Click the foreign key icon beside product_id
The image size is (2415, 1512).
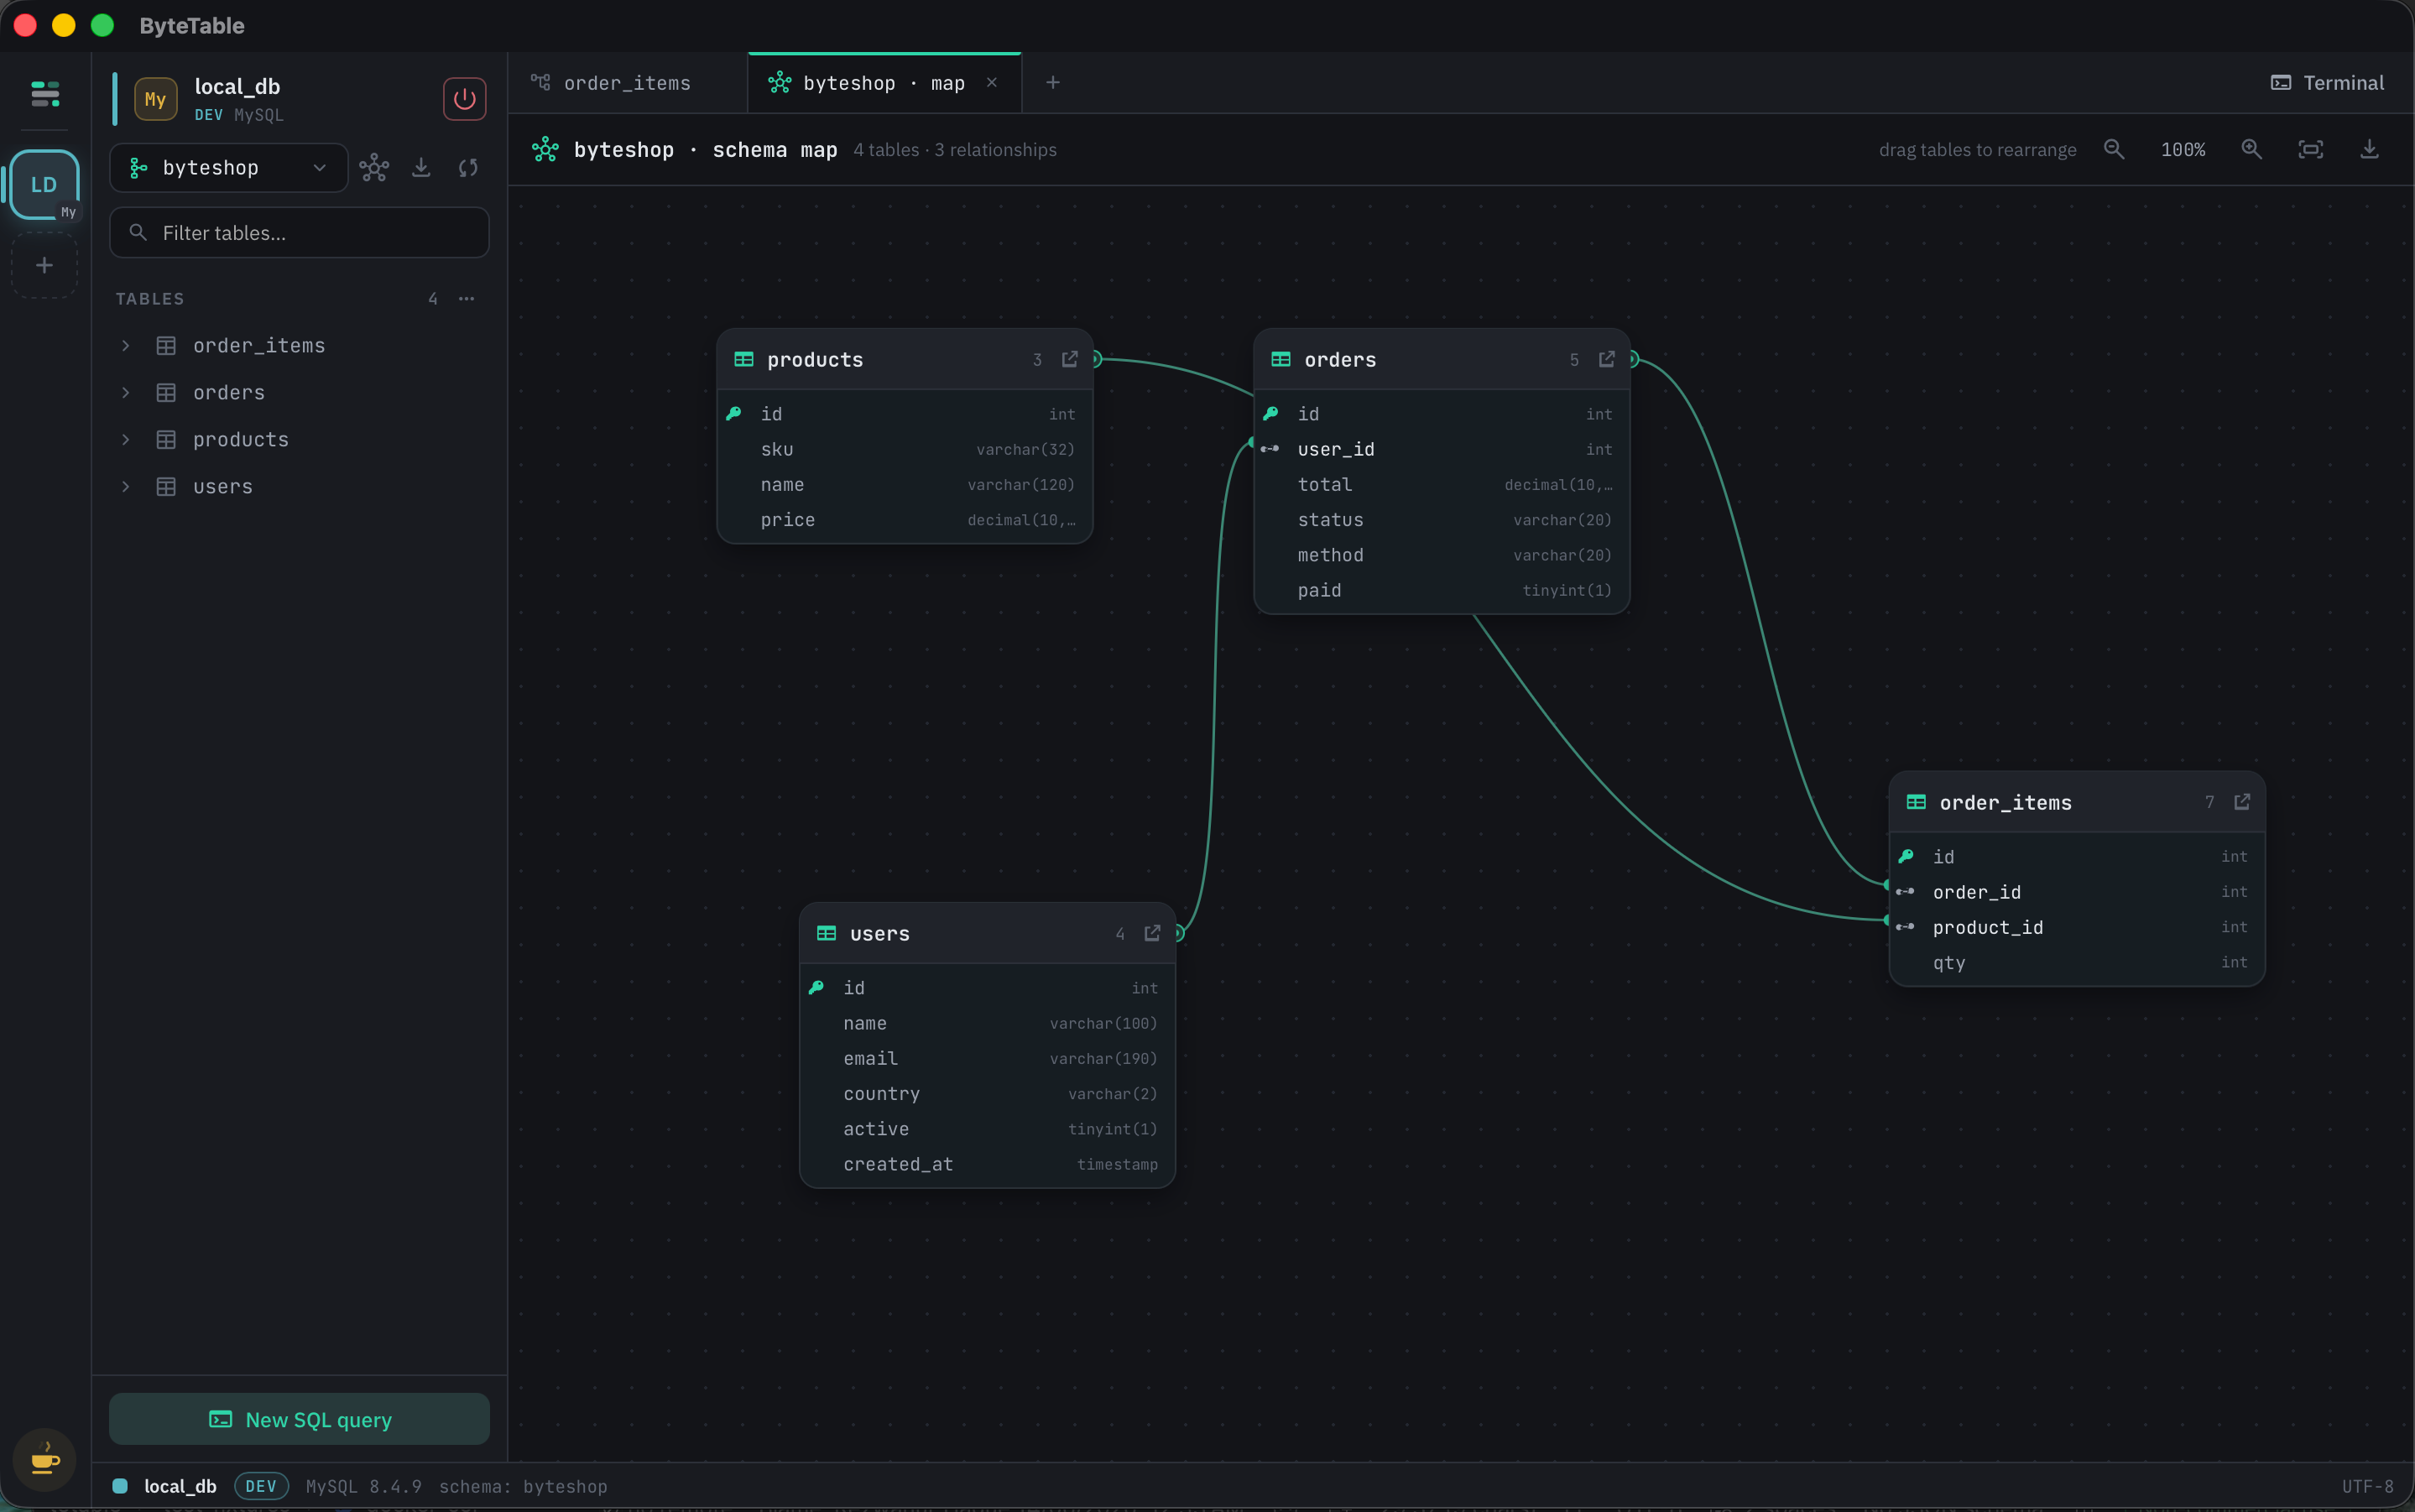[x=1905, y=927]
